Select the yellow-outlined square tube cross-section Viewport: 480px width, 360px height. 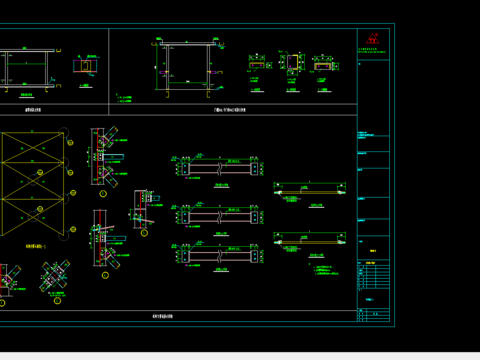pos(292,62)
